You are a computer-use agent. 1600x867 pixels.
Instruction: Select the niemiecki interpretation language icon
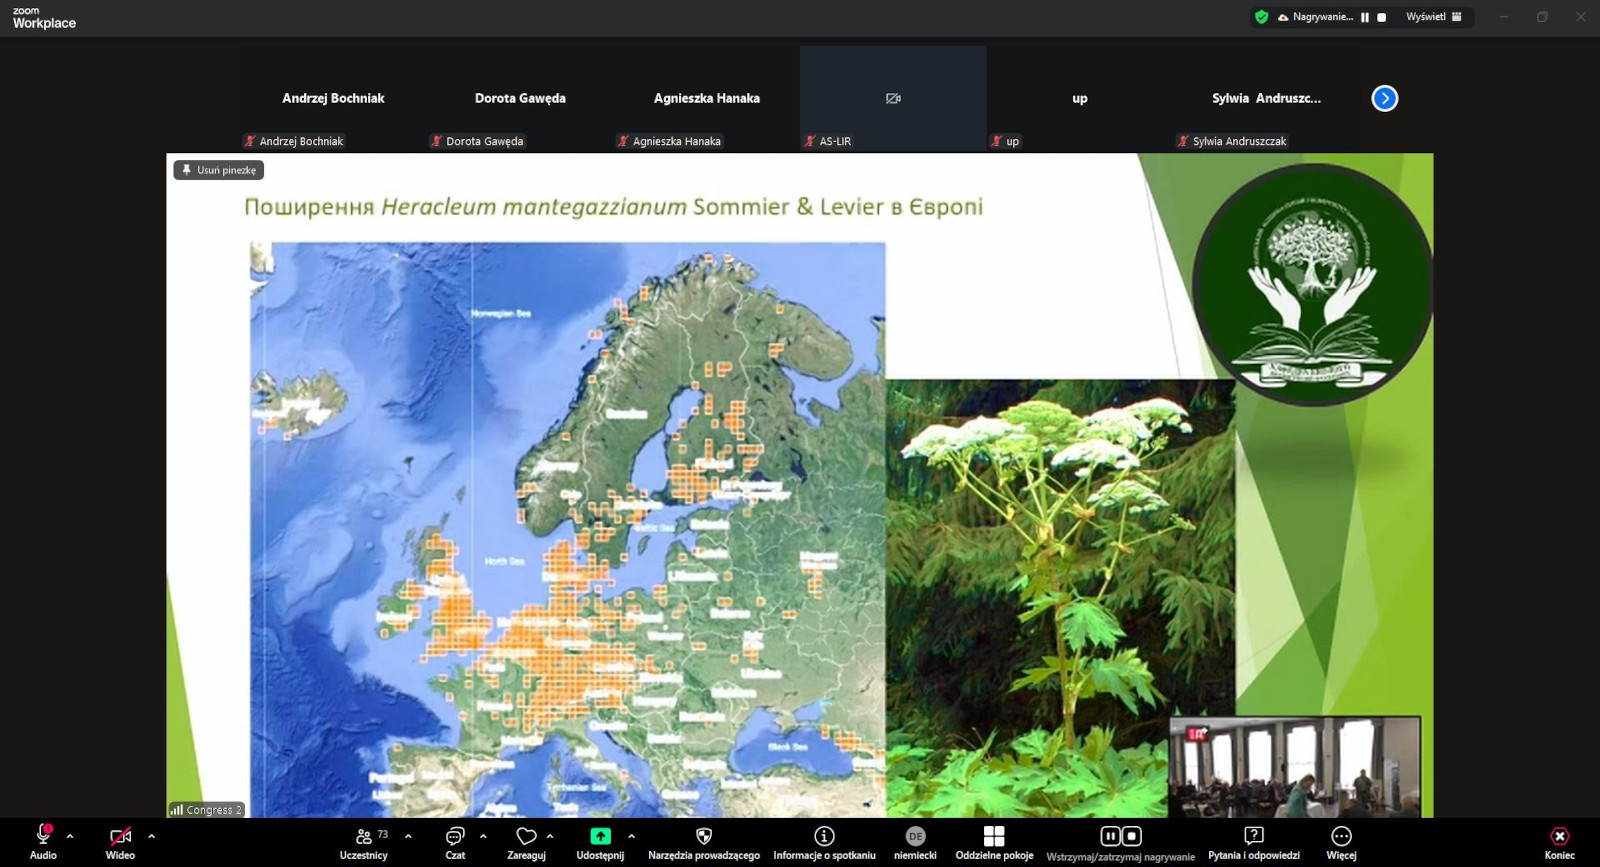(x=915, y=837)
